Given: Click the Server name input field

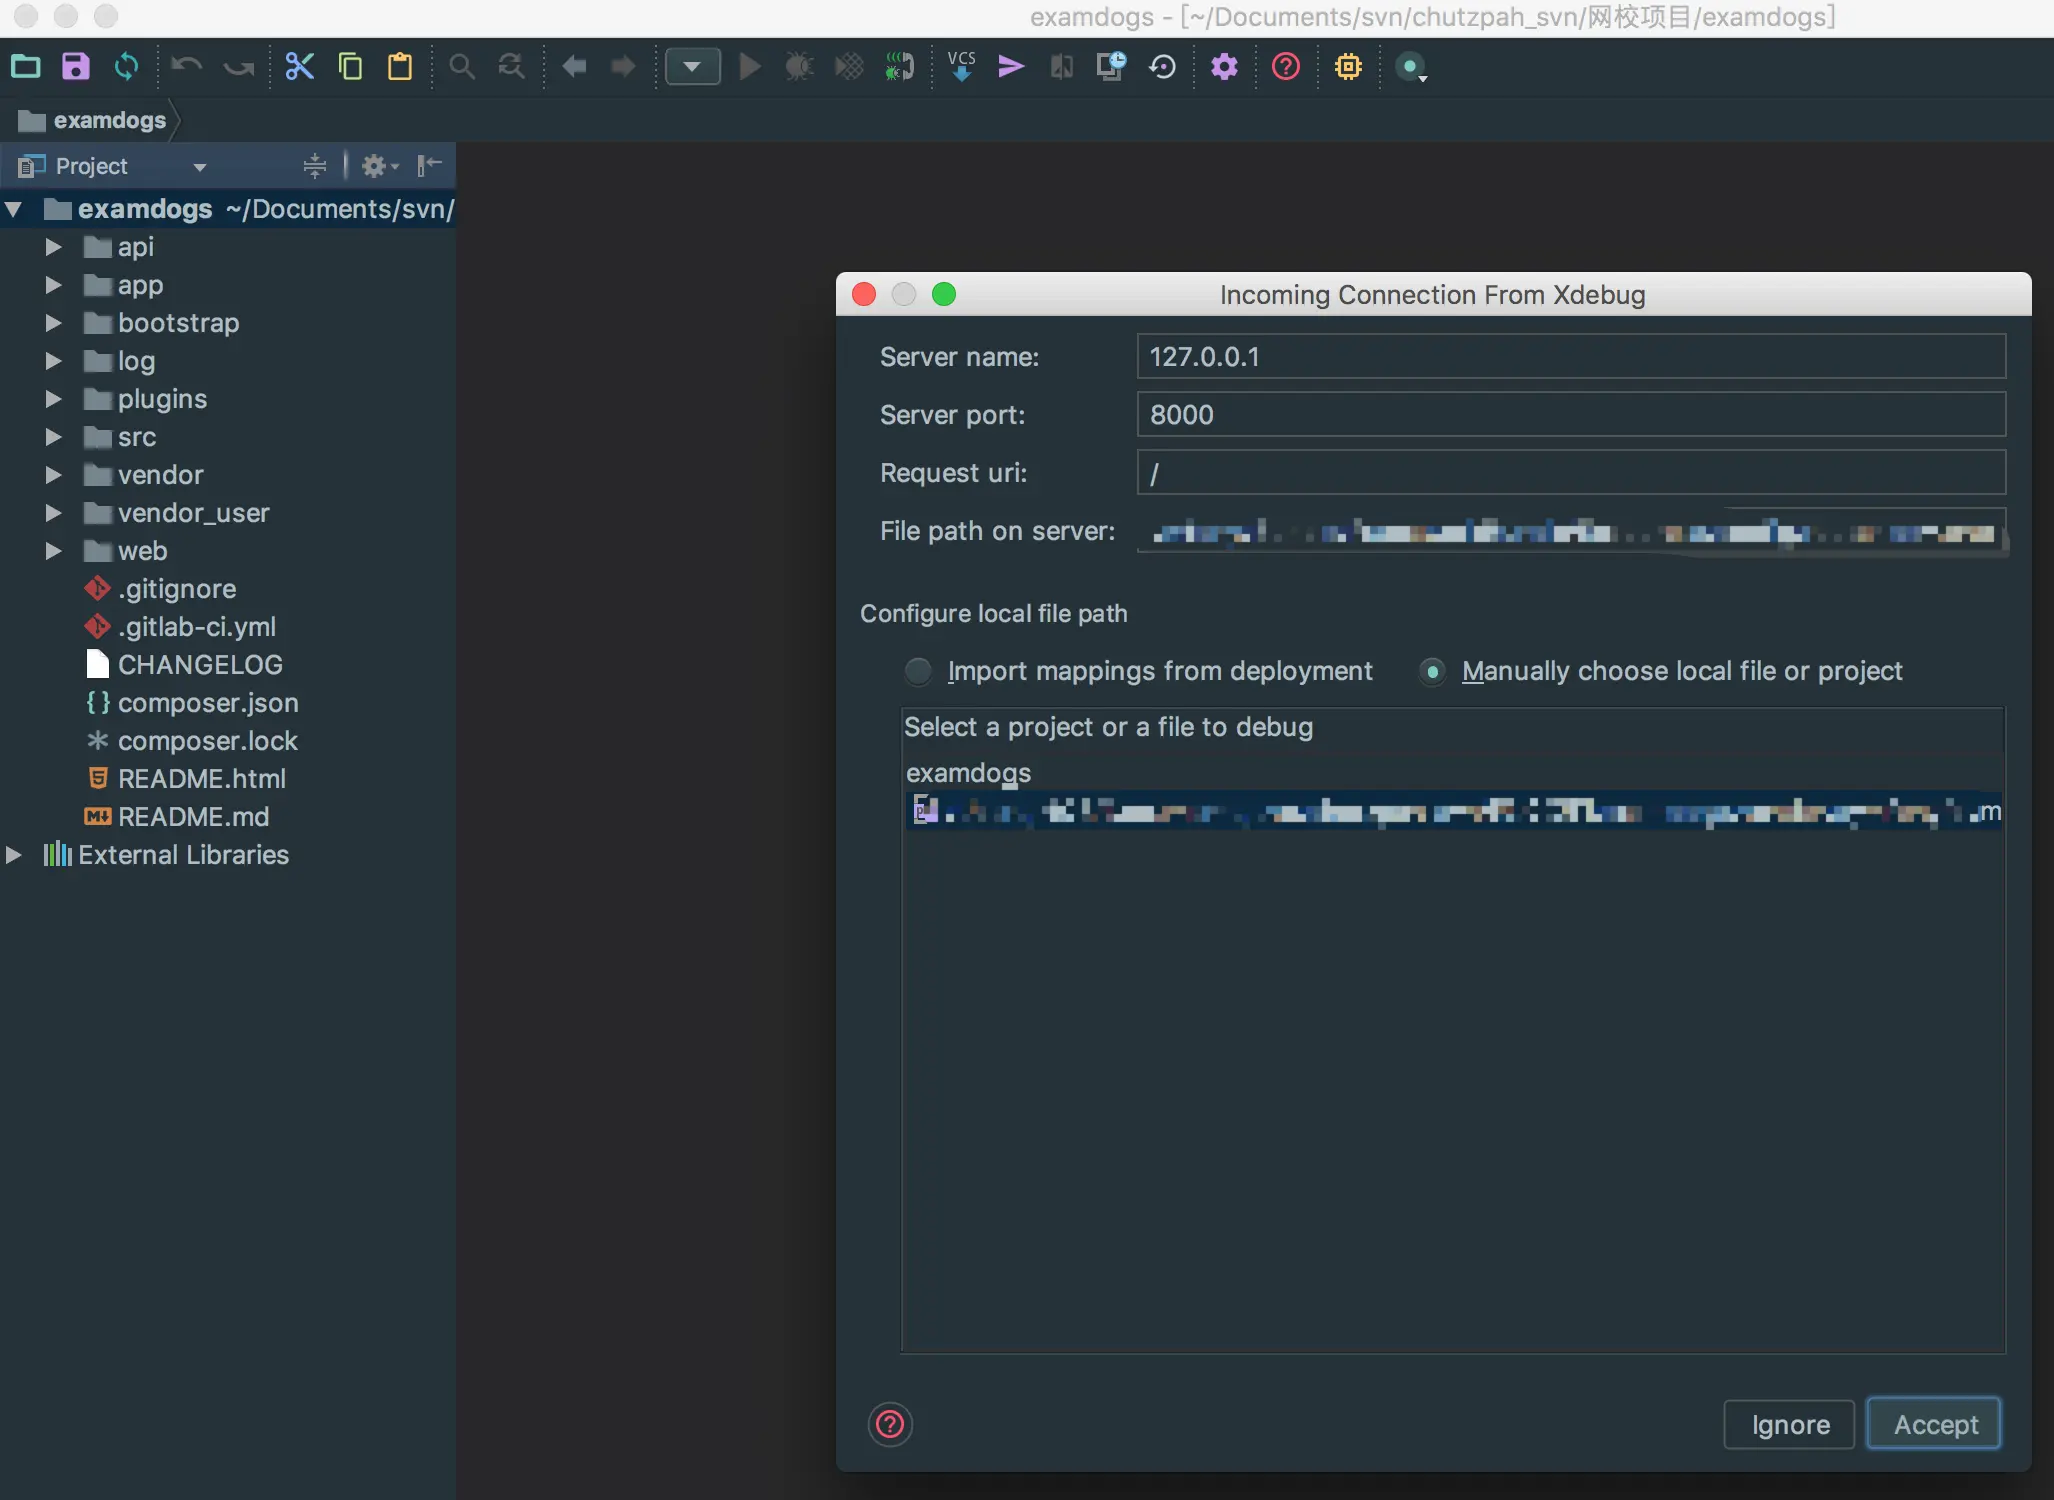Looking at the screenshot, I should pyautogui.click(x=1570, y=357).
